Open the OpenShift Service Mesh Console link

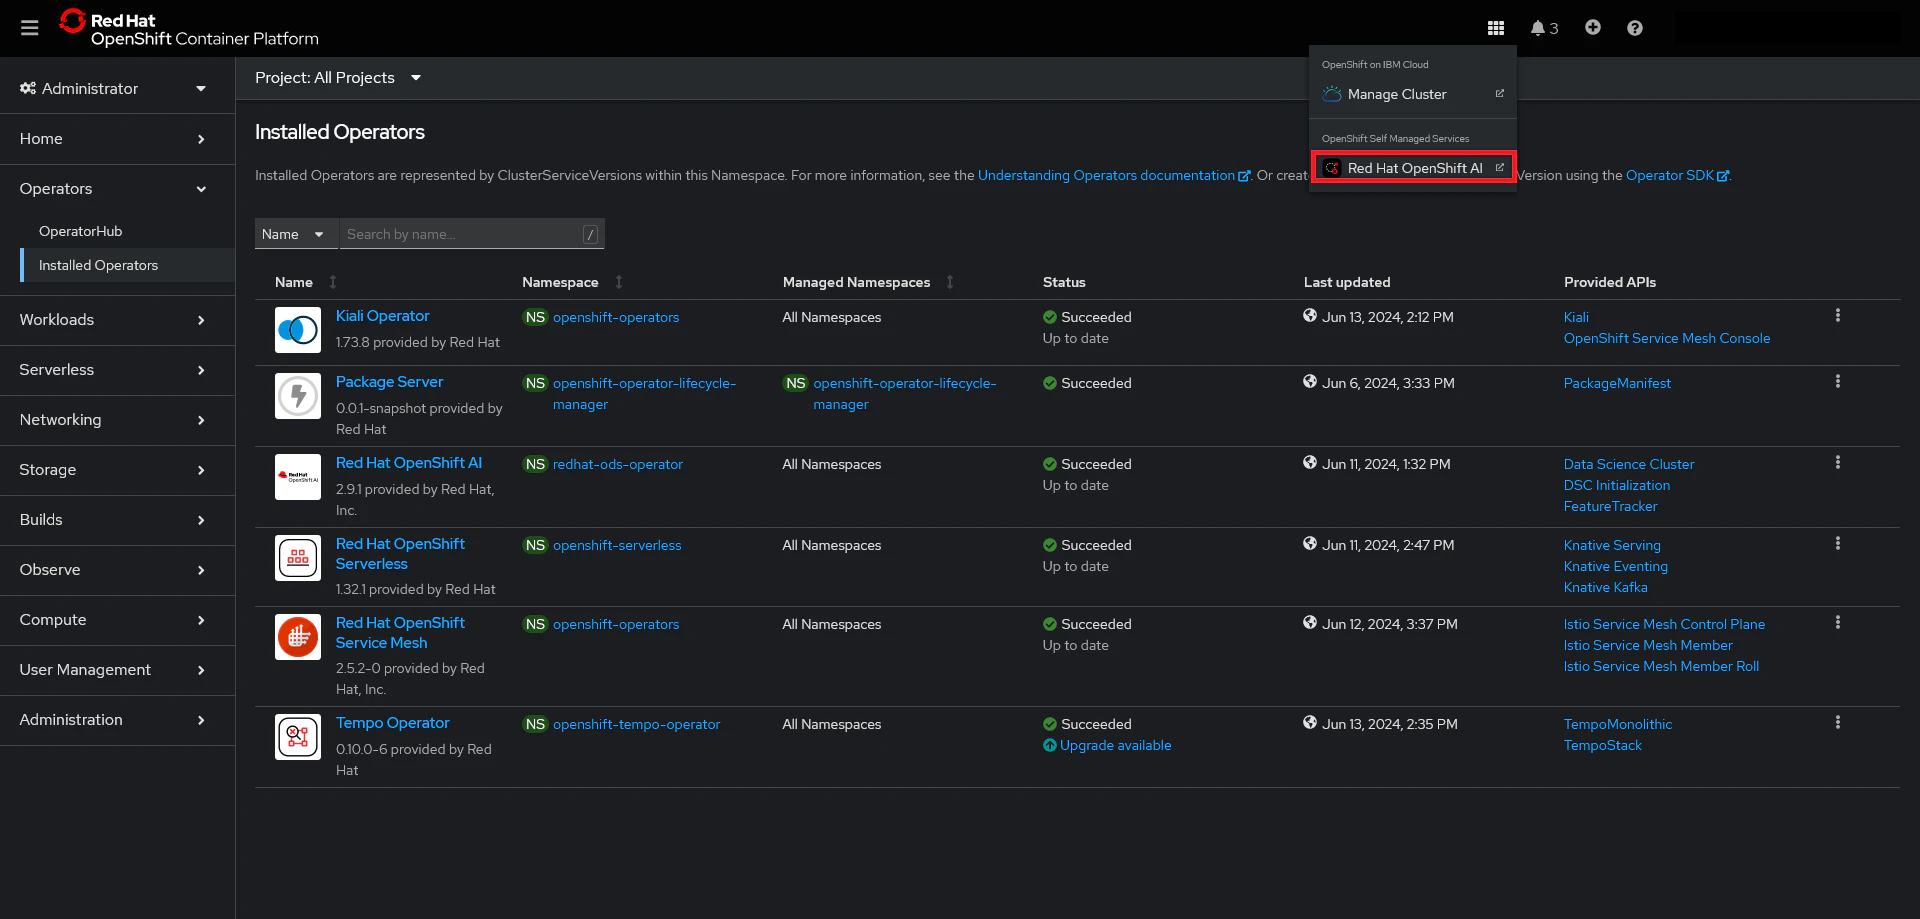pos(1667,338)
